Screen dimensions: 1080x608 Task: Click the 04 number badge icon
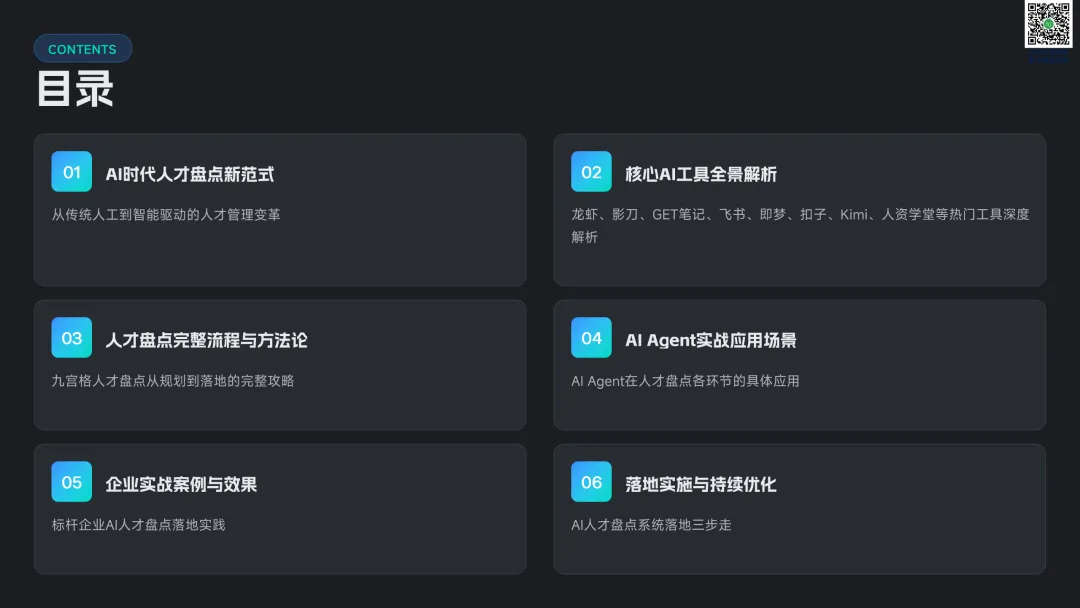pyautogui.click(x=591, y=338)
